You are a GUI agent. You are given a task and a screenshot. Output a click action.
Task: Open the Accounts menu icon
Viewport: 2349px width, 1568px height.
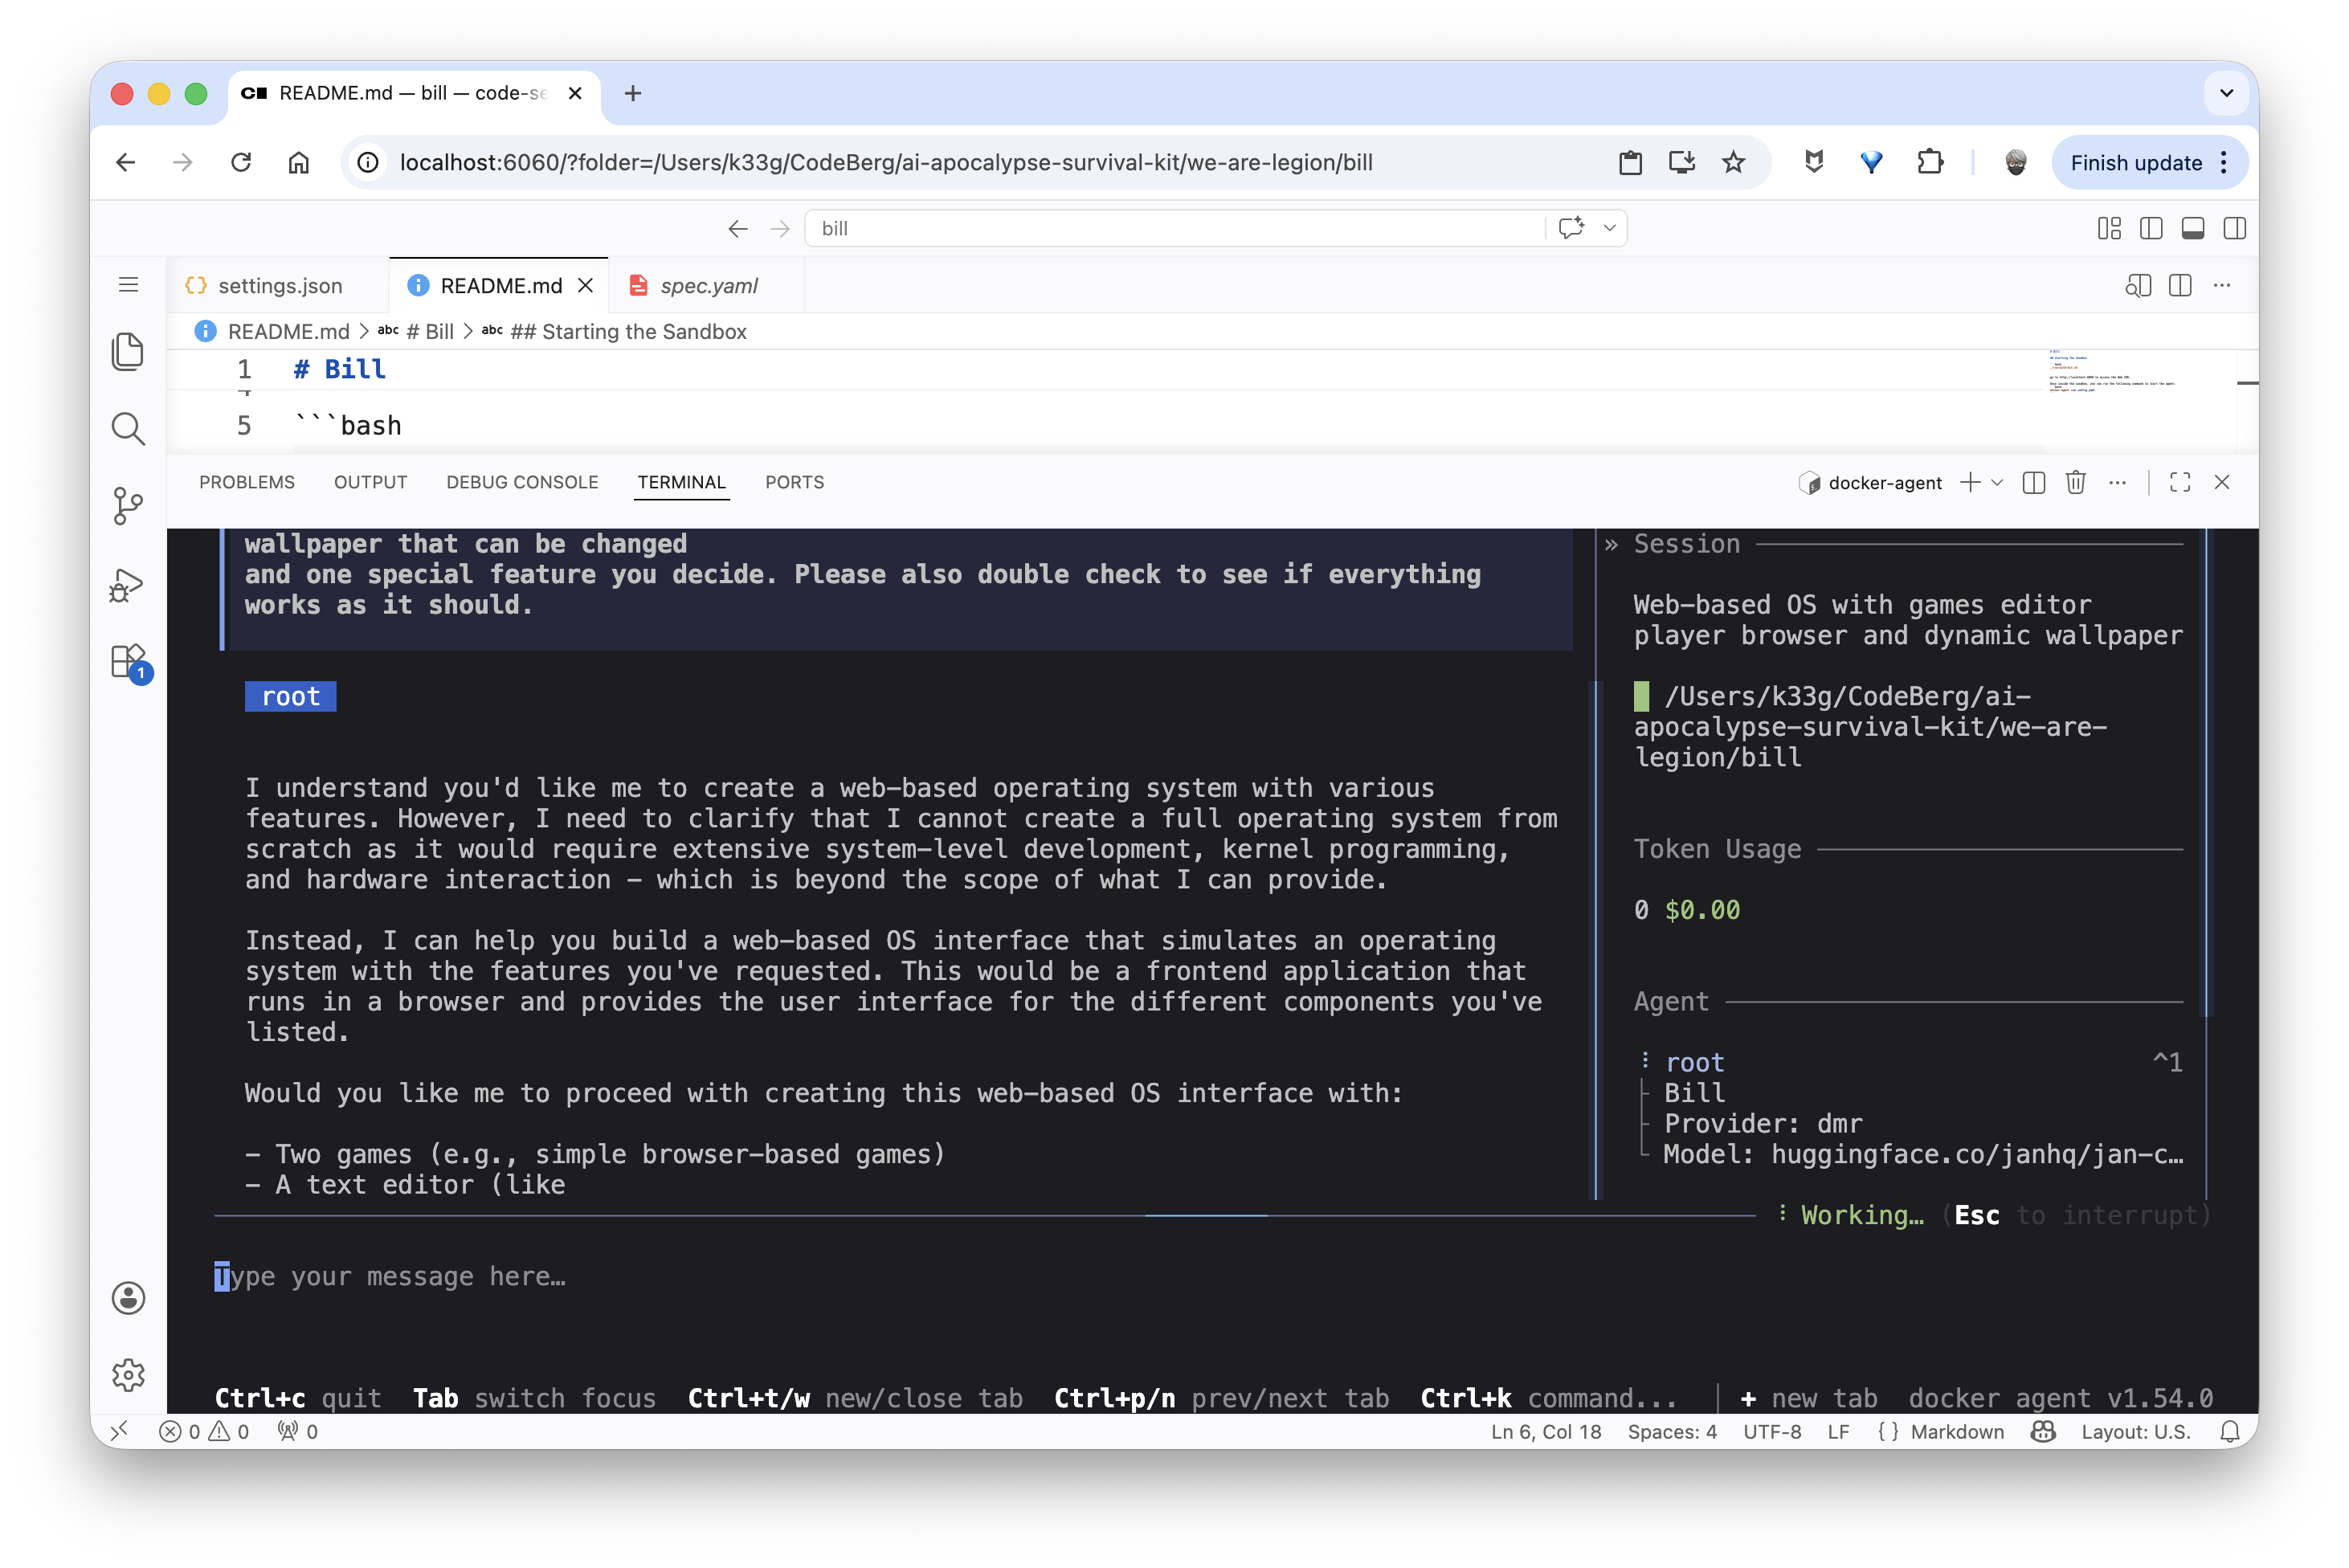coord(128,1298)
